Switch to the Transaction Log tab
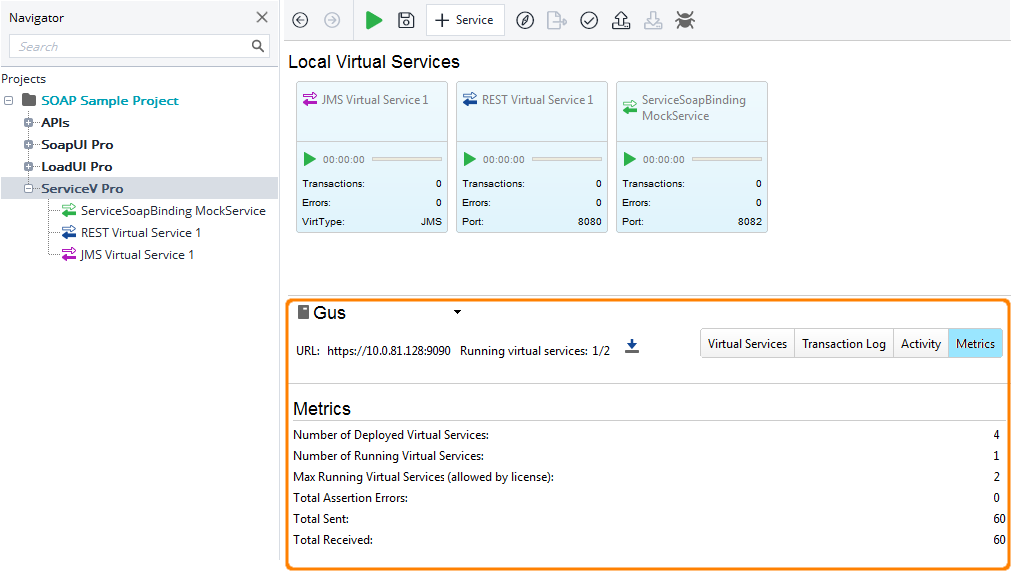Image resolution: width=1011 pixels, height=572 pixels. (x=843, y=344)
